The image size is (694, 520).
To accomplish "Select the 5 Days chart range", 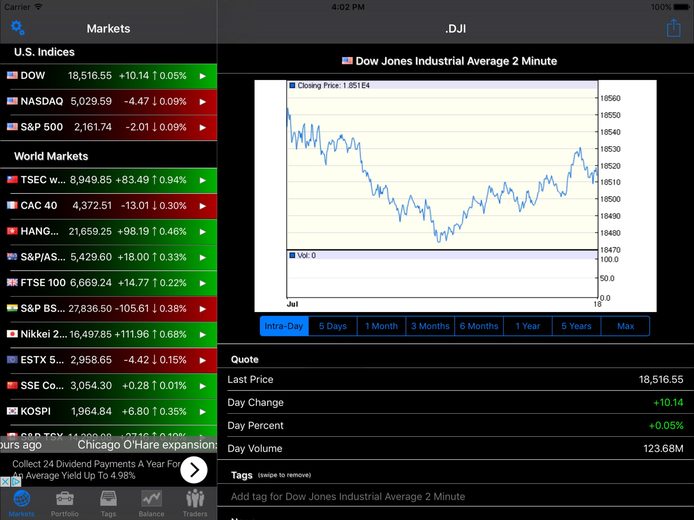I will (333, 326).
